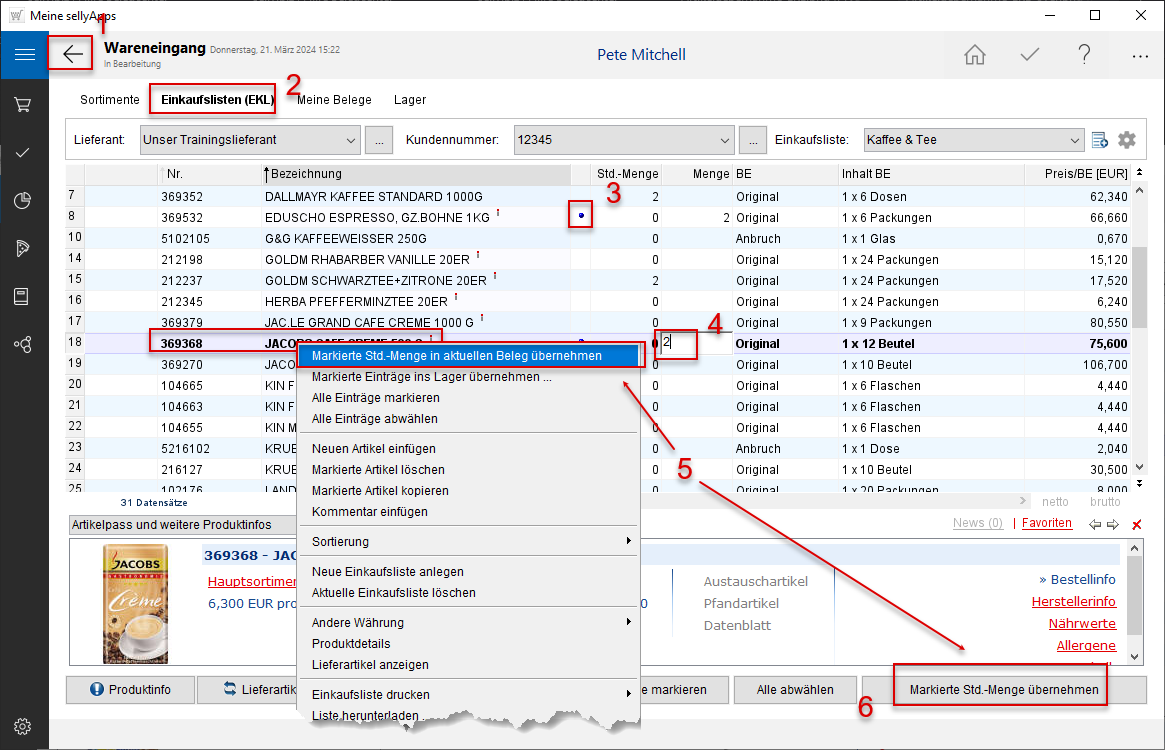Open Einkaufsliste settings gear icon
Screen dimensions: 1165x750
(x=1127, y=140)
